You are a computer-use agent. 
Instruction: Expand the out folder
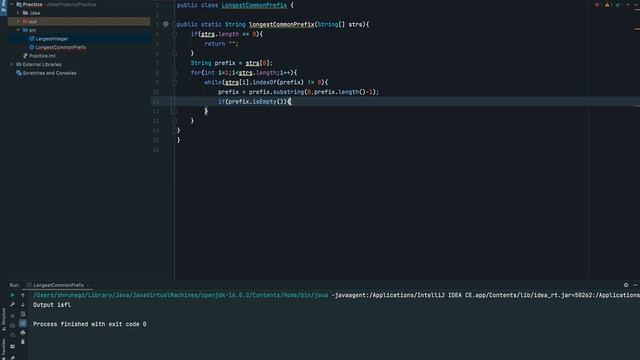pos(18,21)
